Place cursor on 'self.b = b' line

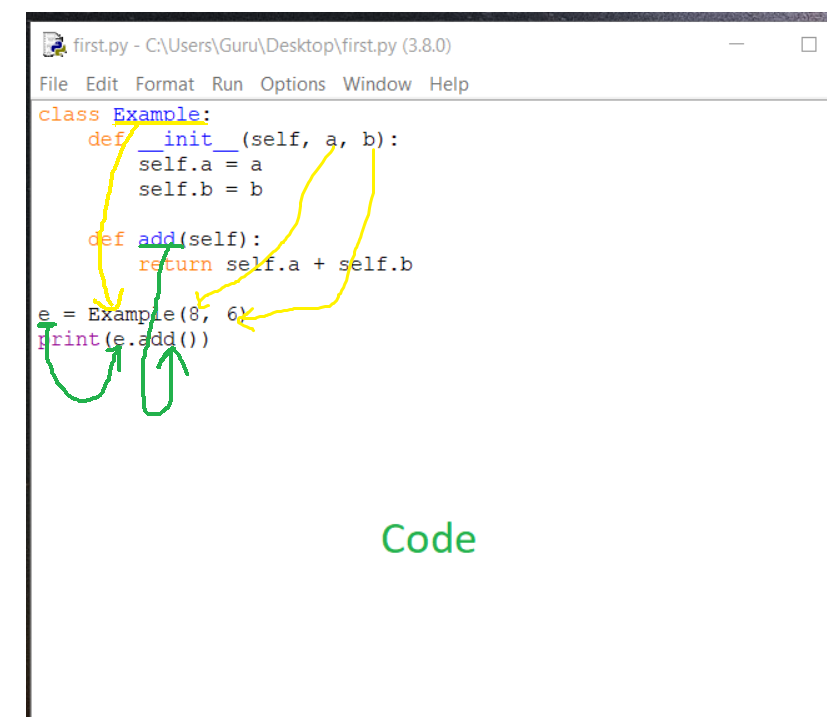click(200, 189)
